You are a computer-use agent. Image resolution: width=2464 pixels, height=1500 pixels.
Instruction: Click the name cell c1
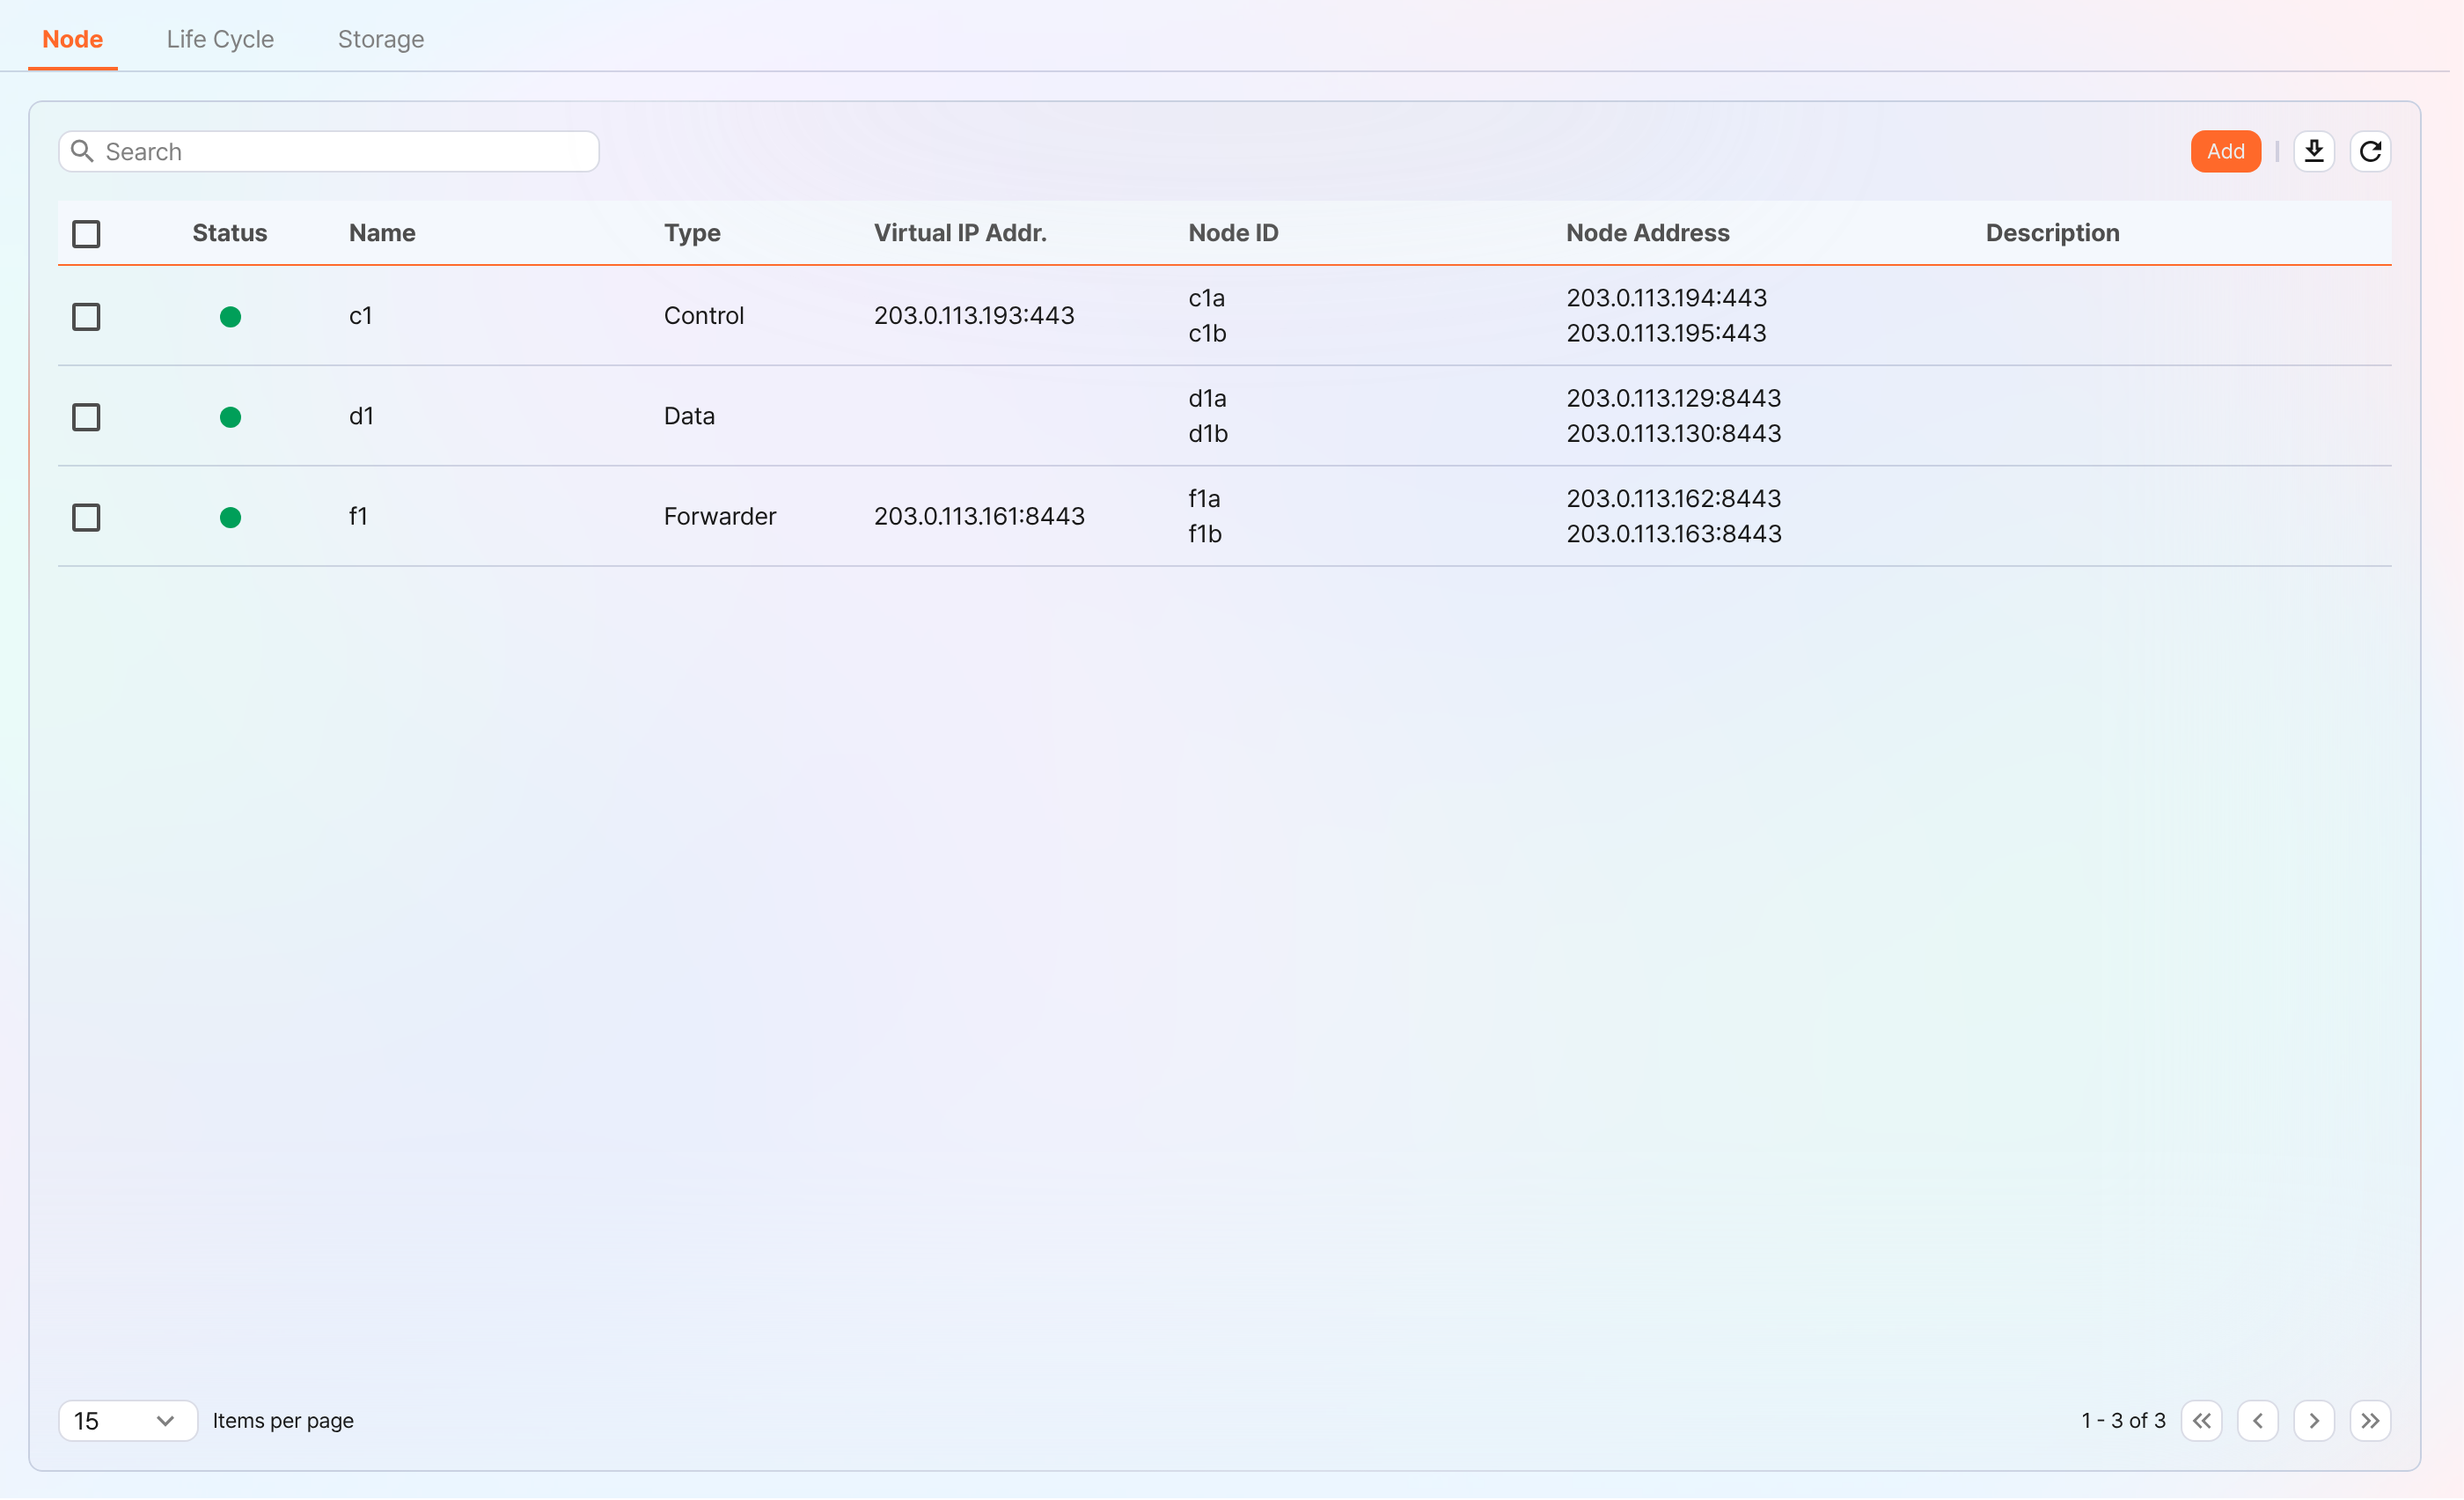point(360,316)
